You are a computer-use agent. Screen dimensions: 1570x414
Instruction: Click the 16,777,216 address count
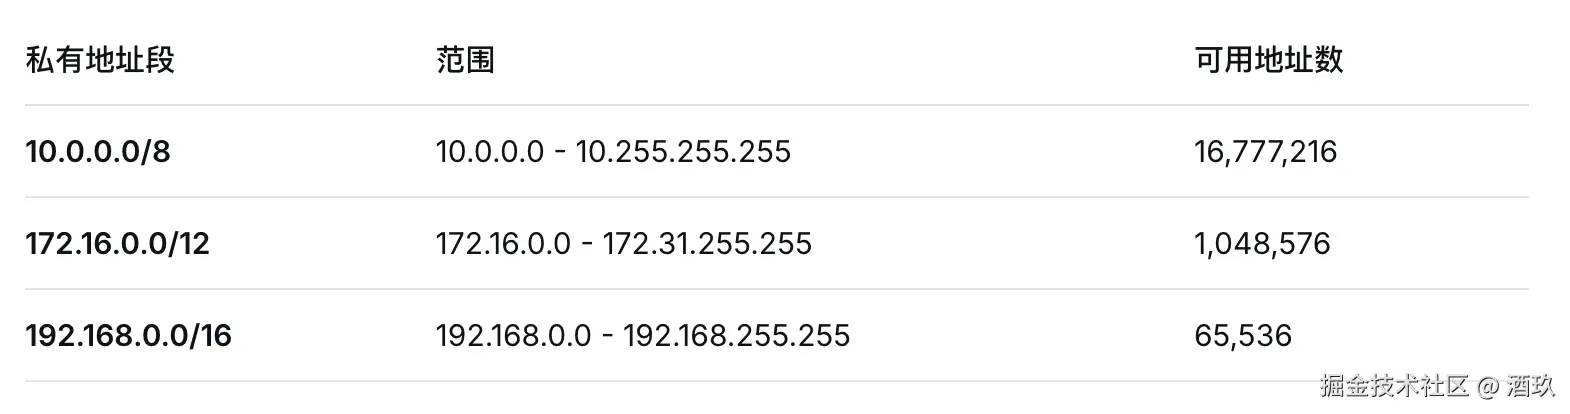click(1265, 152)
